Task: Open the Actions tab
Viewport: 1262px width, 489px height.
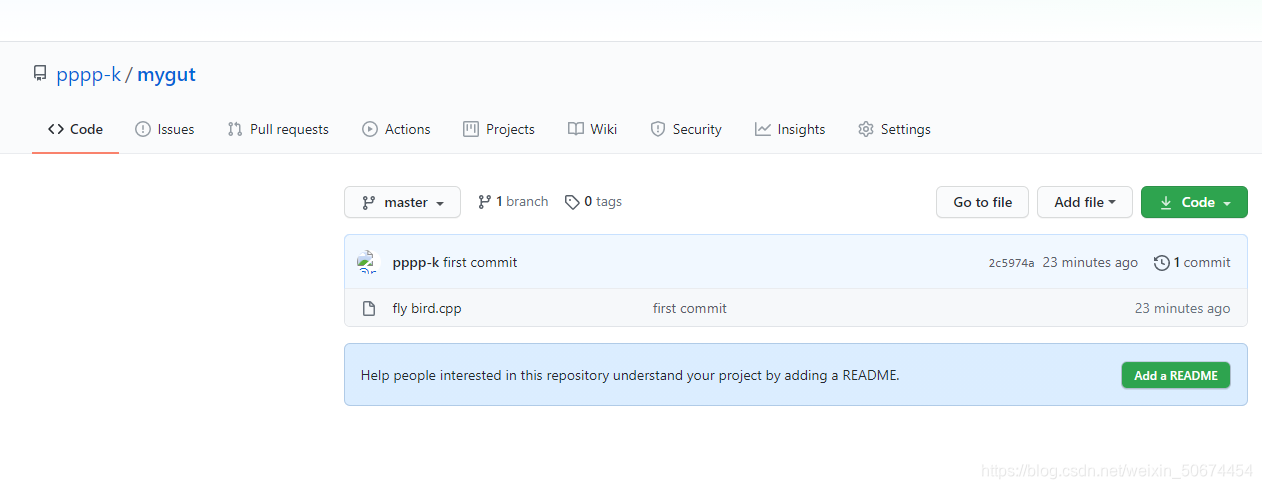Action: [x=396, y=129]
